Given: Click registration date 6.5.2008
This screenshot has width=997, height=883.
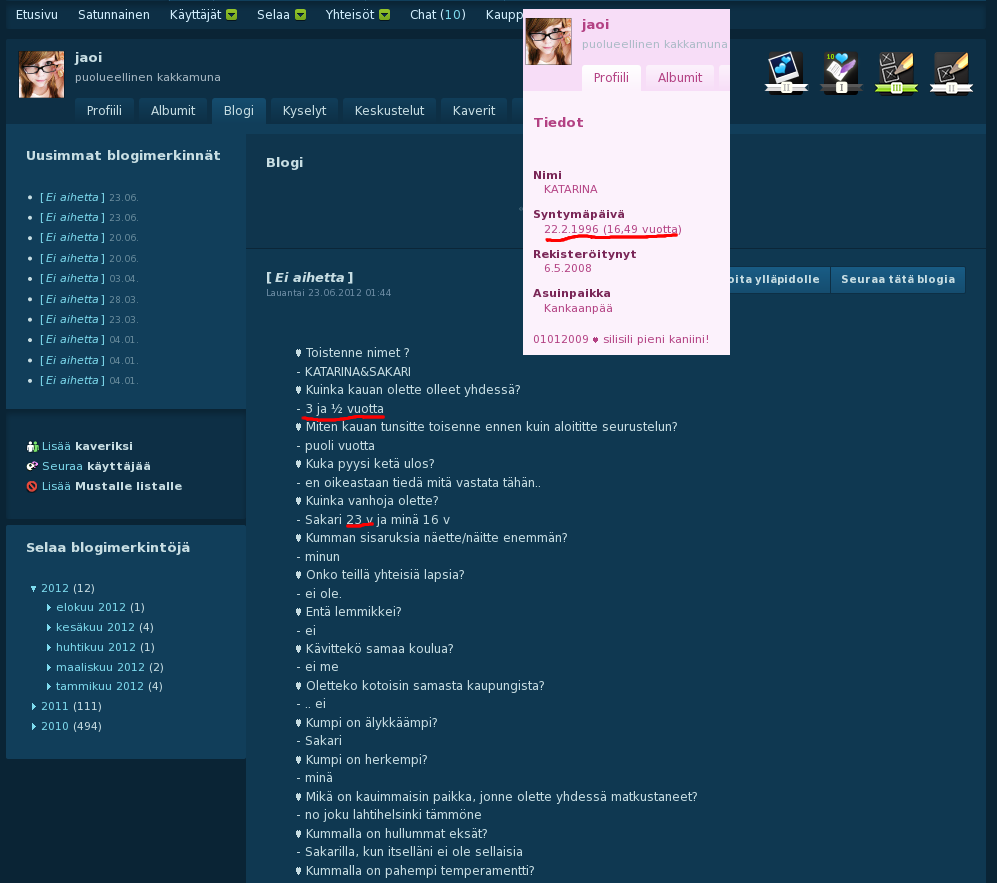Looking at the screenshot, I should tap(568, 268).
